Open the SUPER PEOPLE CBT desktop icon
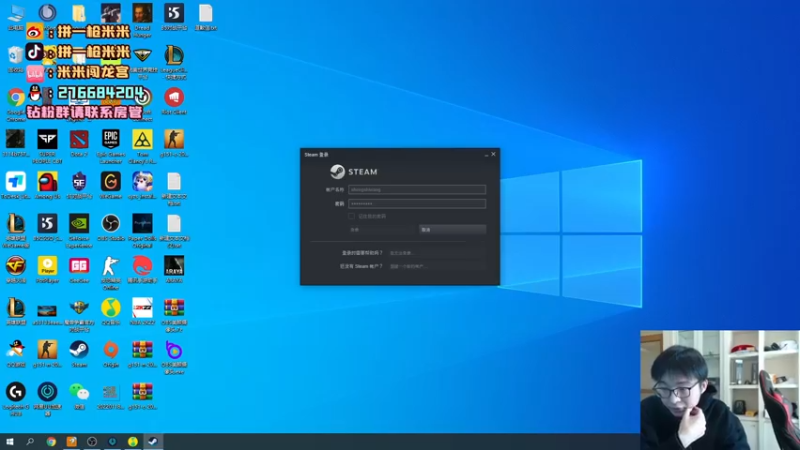Screen dimensions: 800x450 pyautogui.click(x=47, y=139)
